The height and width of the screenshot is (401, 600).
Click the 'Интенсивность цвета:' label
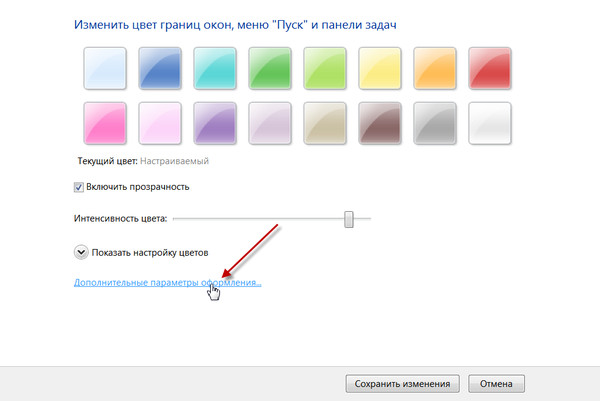click(121, 218)
